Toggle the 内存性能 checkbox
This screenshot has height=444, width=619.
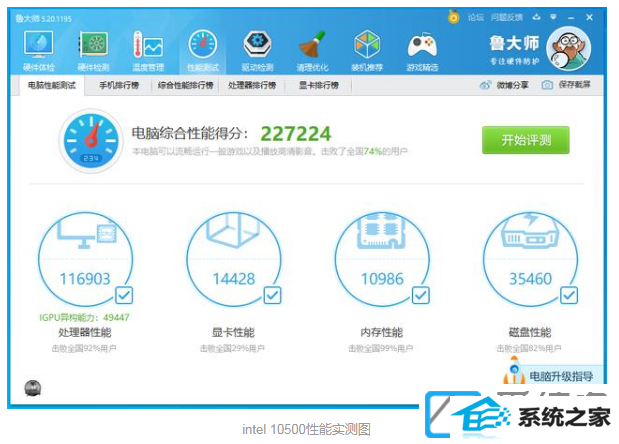(420, 295)
